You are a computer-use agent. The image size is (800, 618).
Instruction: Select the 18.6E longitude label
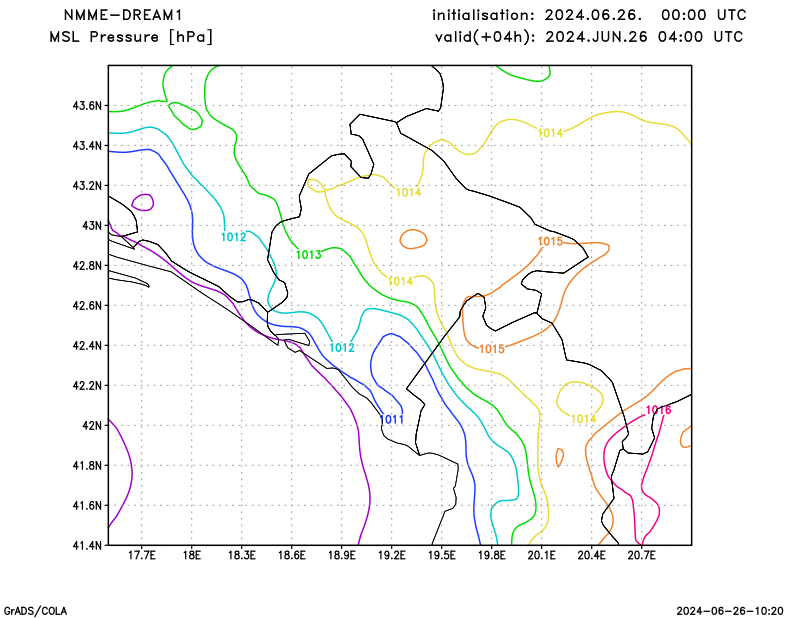[291, 555]
